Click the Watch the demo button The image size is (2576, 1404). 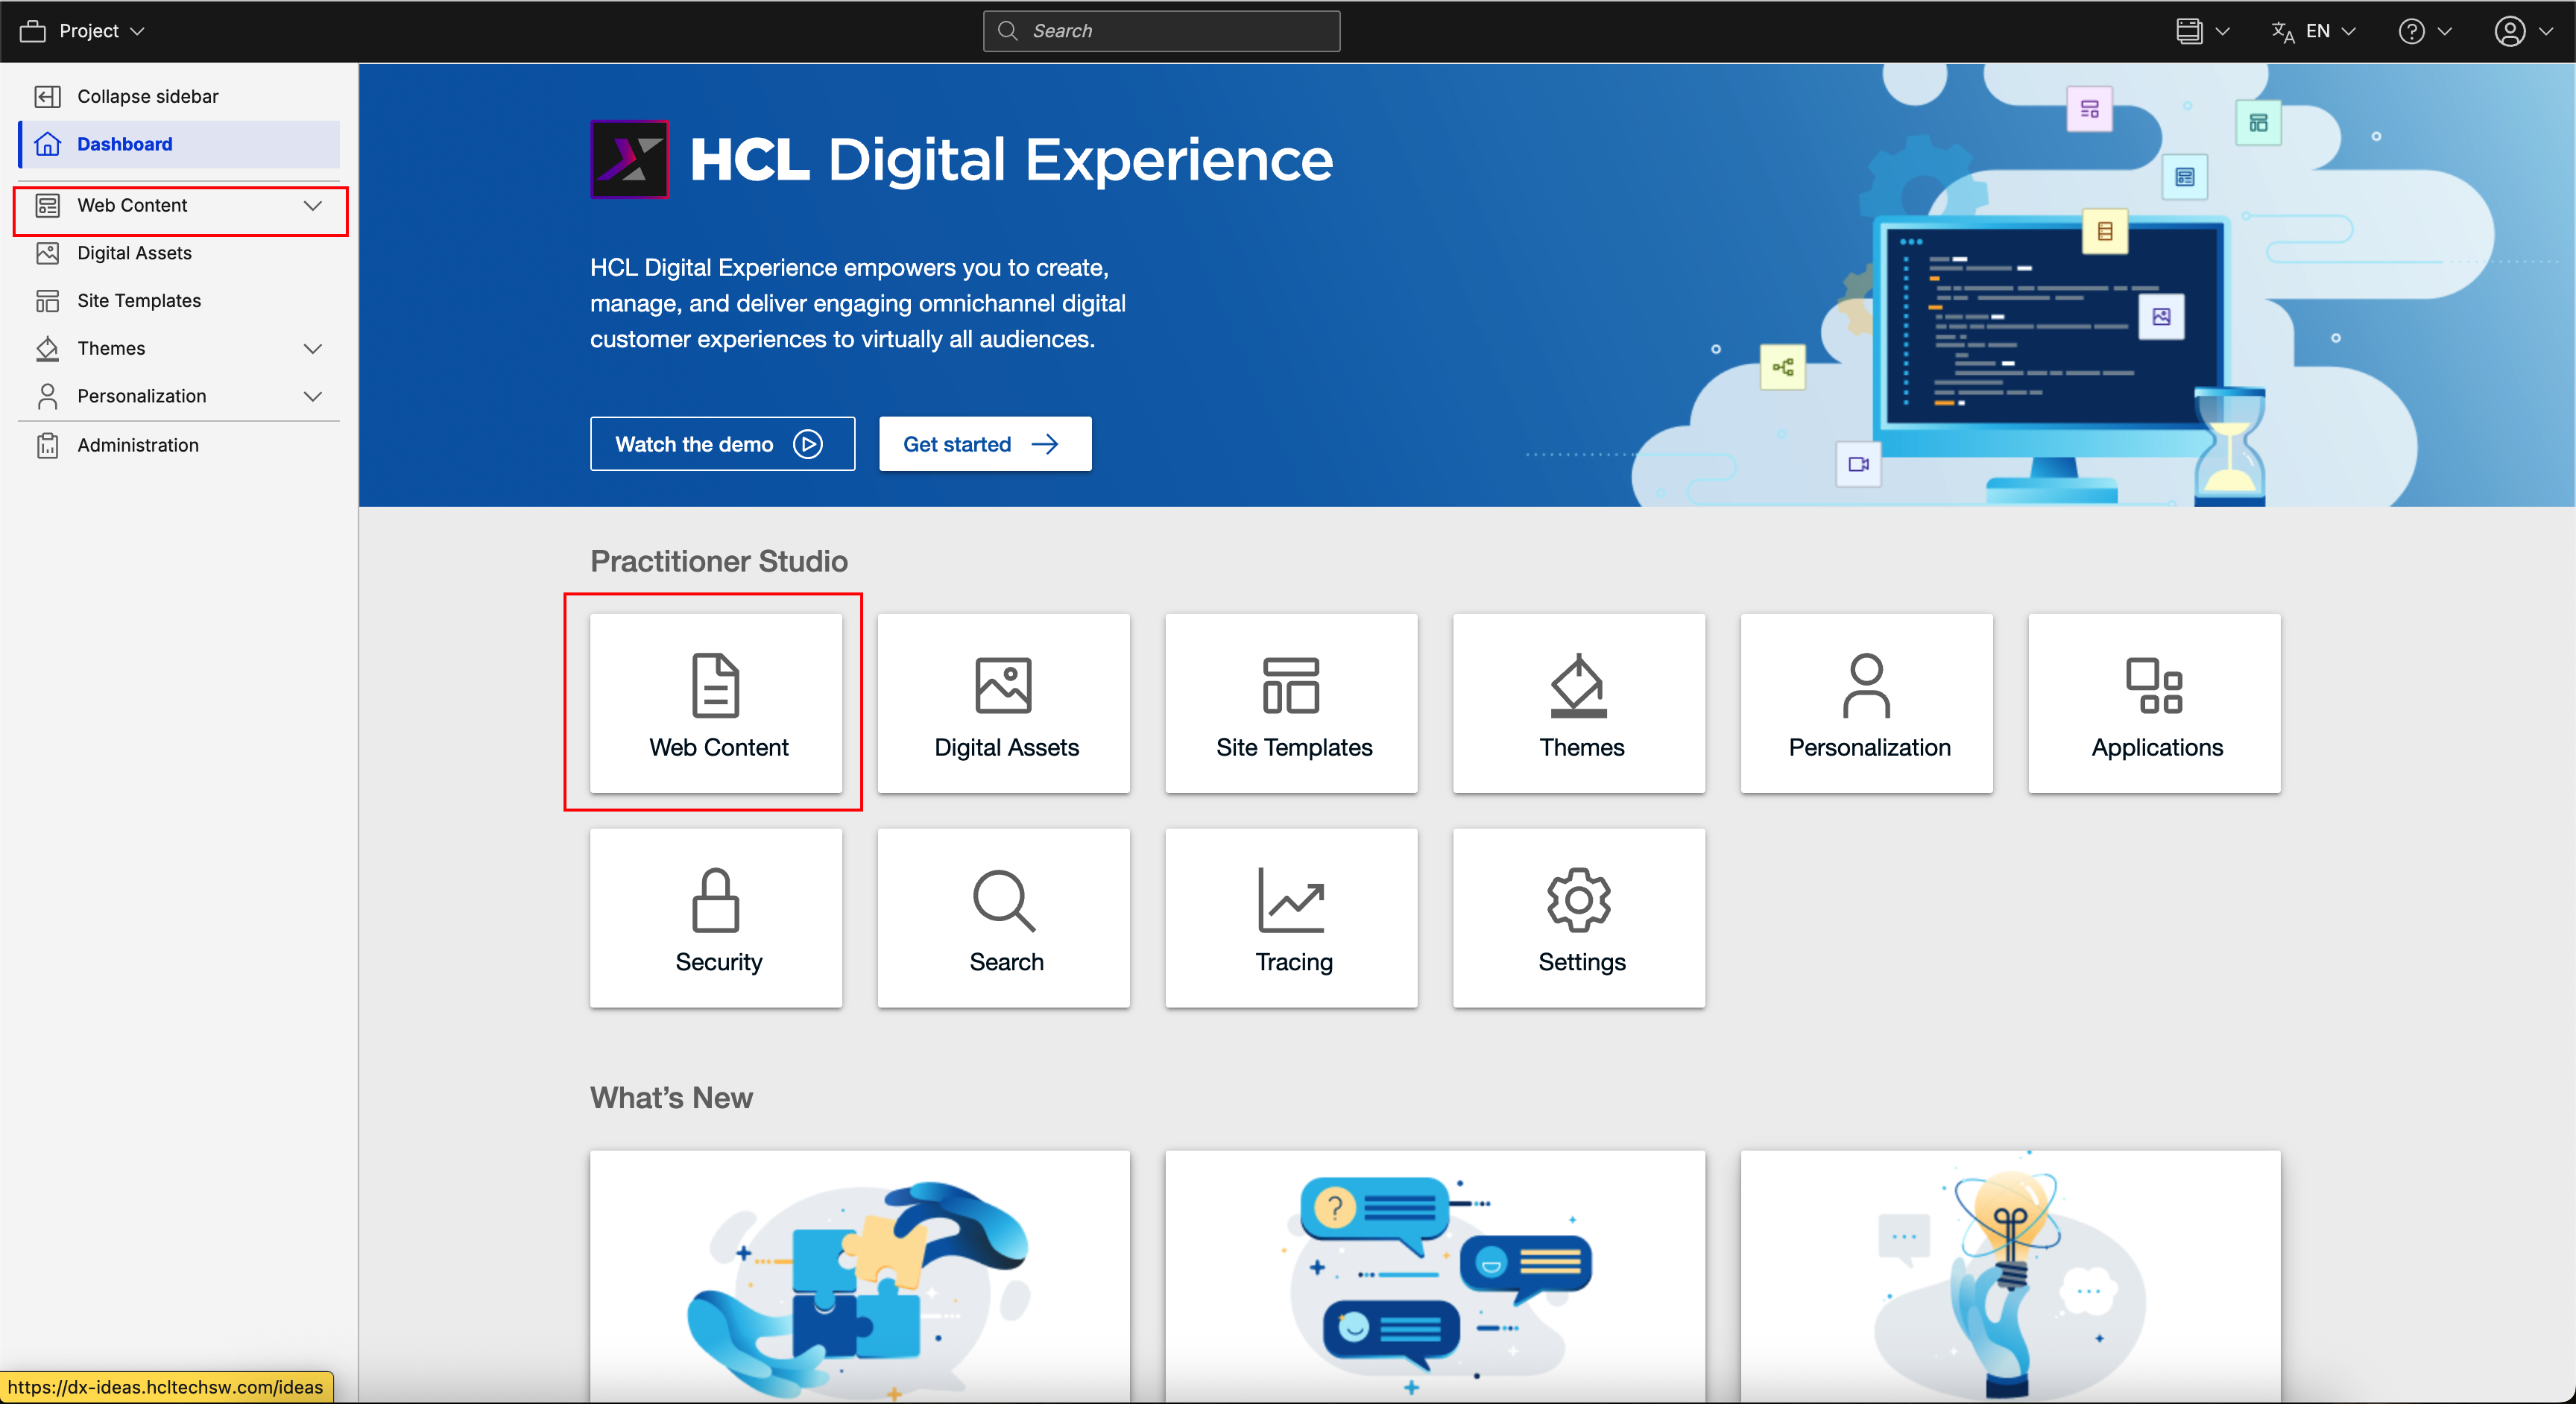coord(721,444)
